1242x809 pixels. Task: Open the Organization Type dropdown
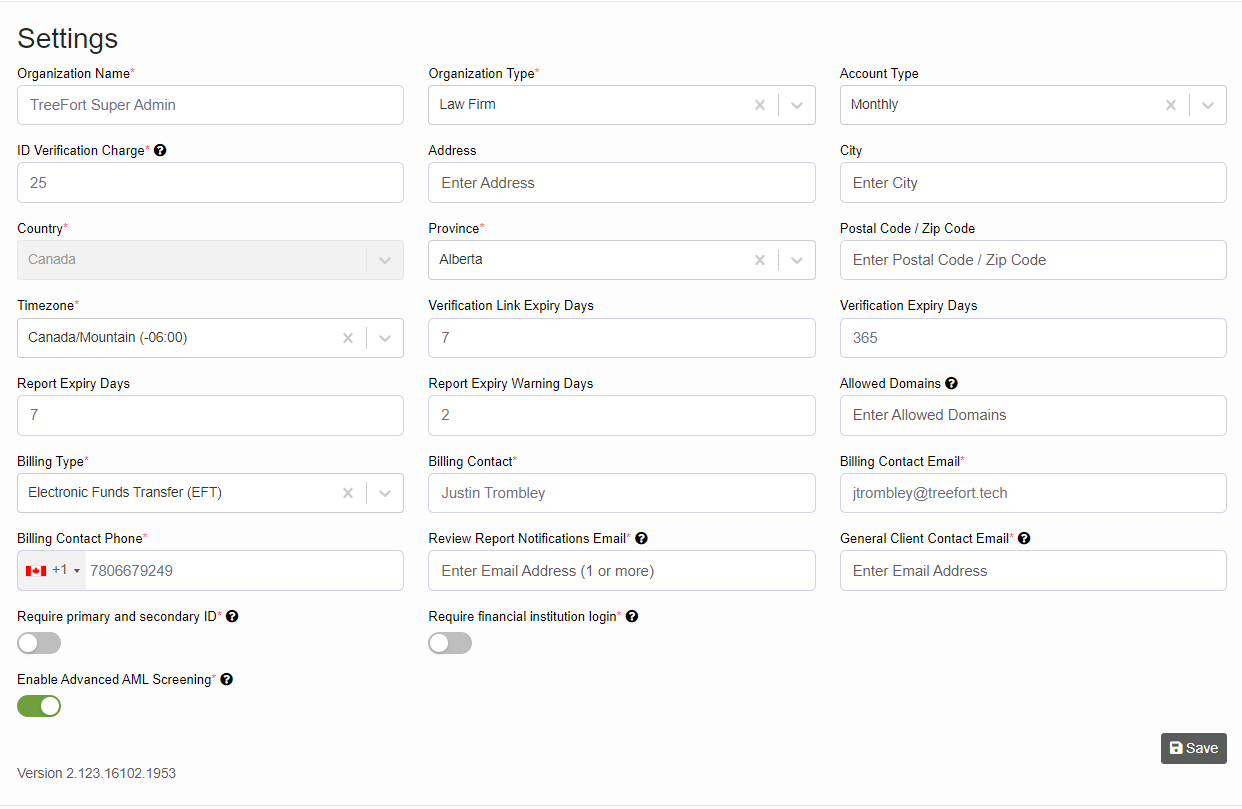(x=797, y=105)
